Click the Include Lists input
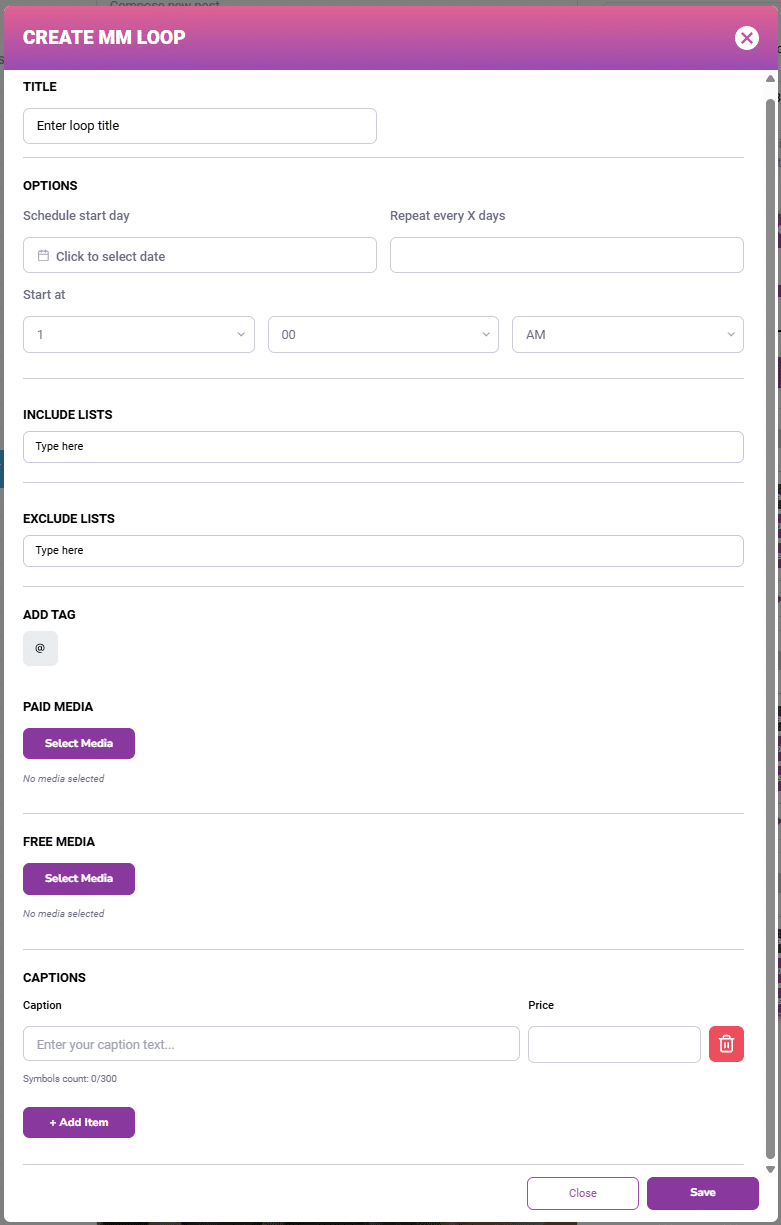Screen dimensions: 781x1225 click(x=383, y=447)
